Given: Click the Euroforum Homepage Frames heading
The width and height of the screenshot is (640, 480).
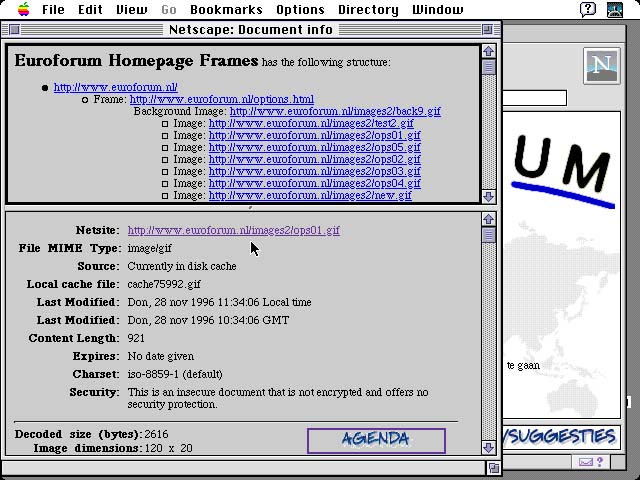Looking at the screenshot, I should pos(136,61).
